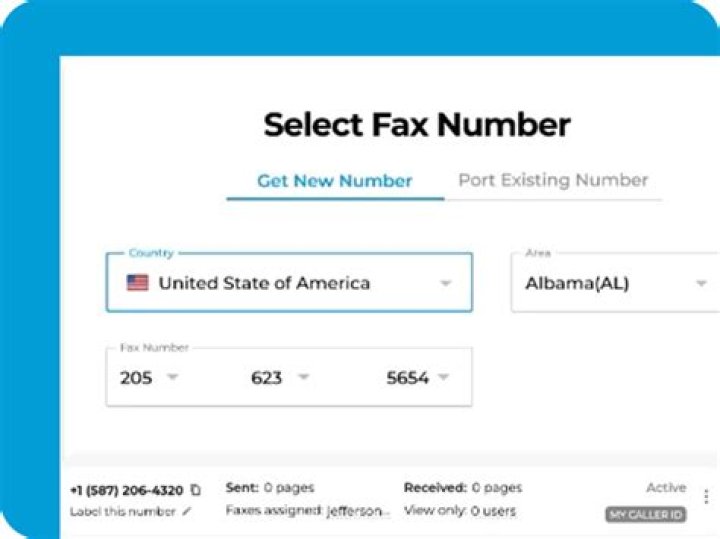Image resolution: width=720 pixels, height=539 pixels.
Task: Expand the 5654 line number dropdown
Action: pyautogui.click(x=443, y=378)
